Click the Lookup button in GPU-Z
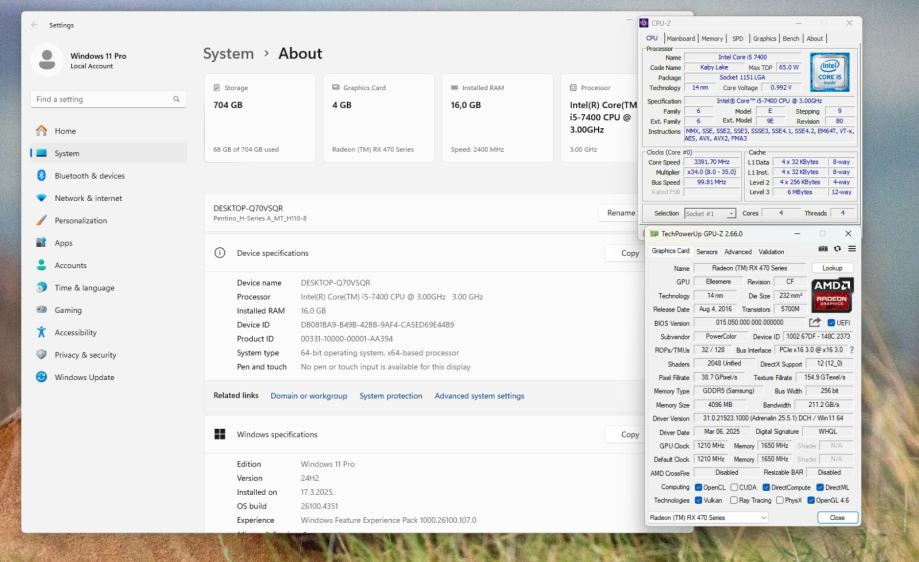919x562 pixels. (x=831, y=268)
